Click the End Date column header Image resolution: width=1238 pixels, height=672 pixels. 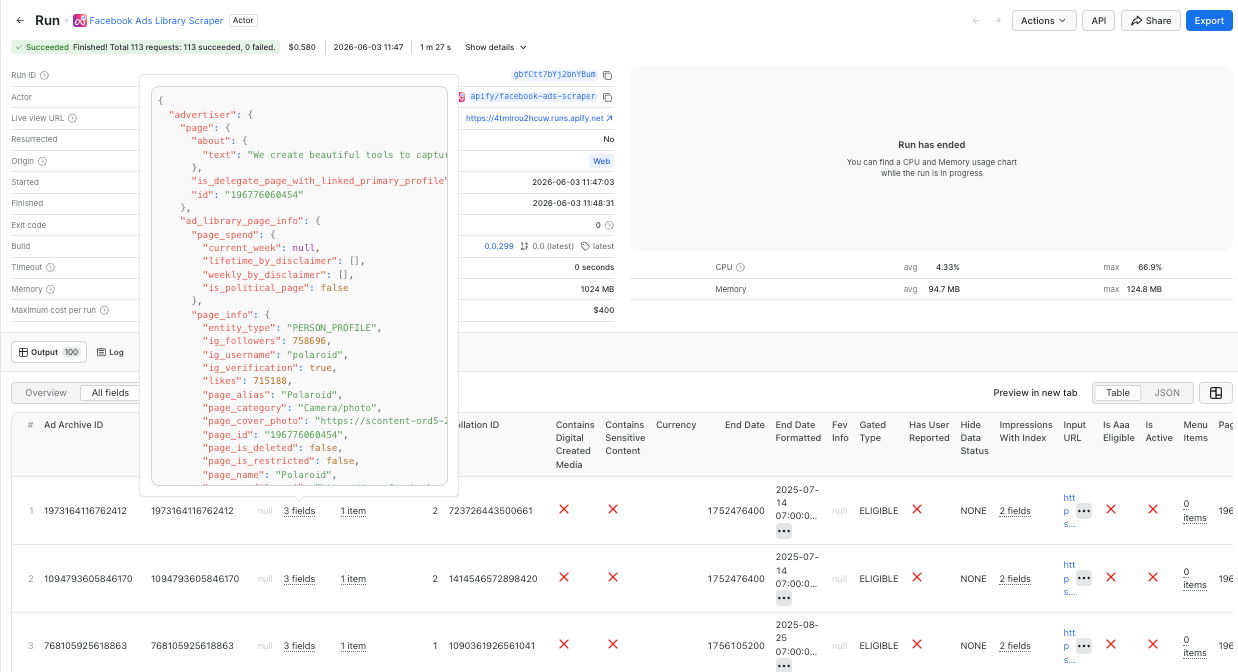tap(745, 425)
